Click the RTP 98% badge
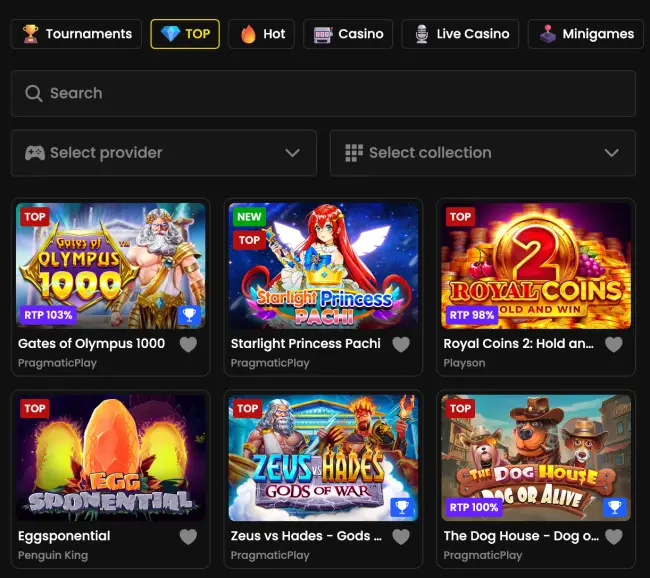Viewport: 650px width, 578px height. point(472,315)
